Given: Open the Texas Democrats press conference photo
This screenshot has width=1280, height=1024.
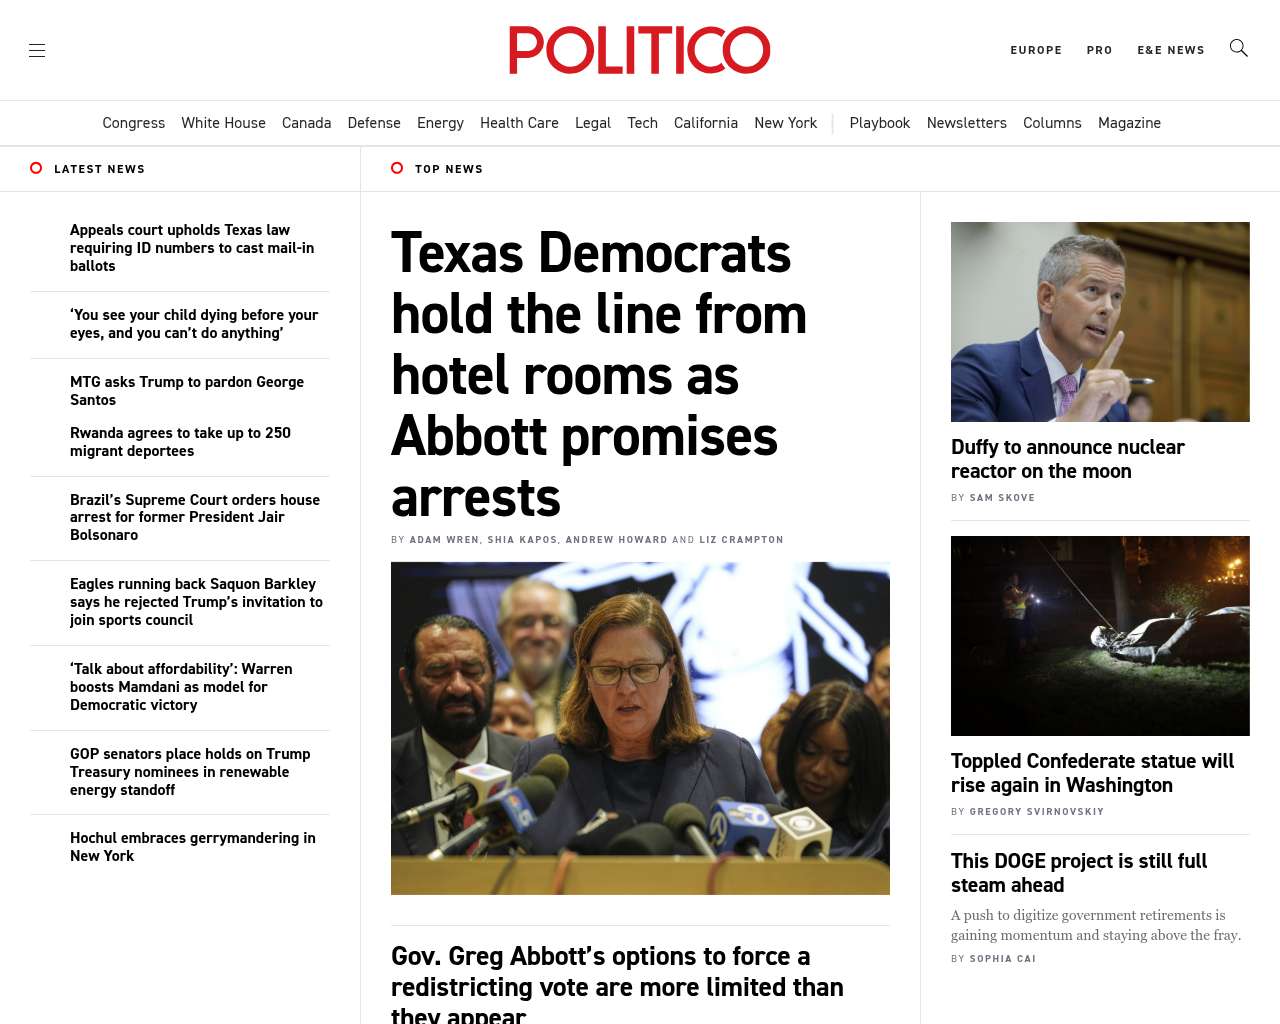Looking at the screenshot, I should point(640,728).
